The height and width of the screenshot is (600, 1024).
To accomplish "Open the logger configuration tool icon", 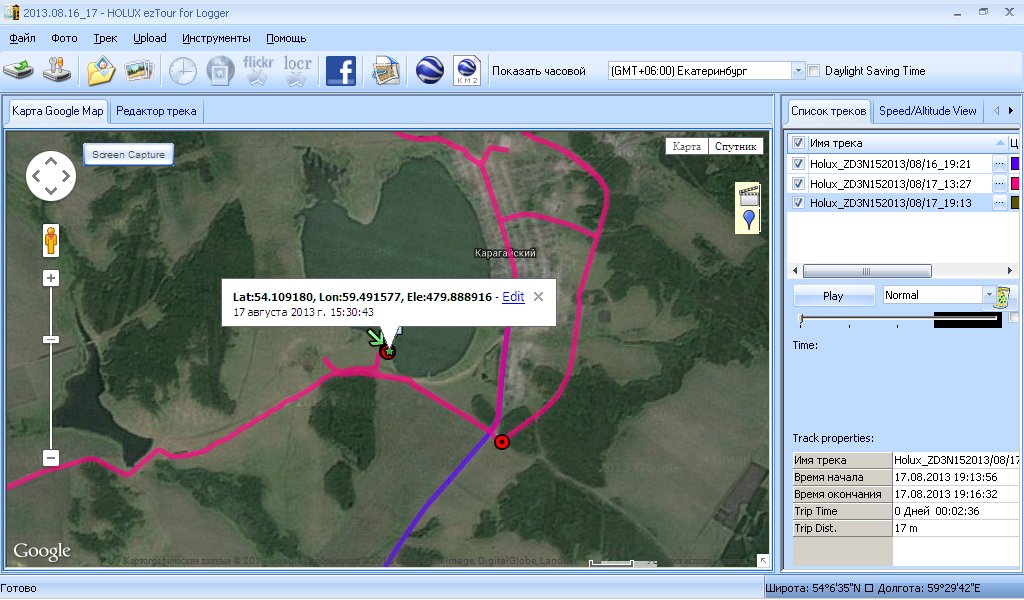I will click(x=57, y=70).
